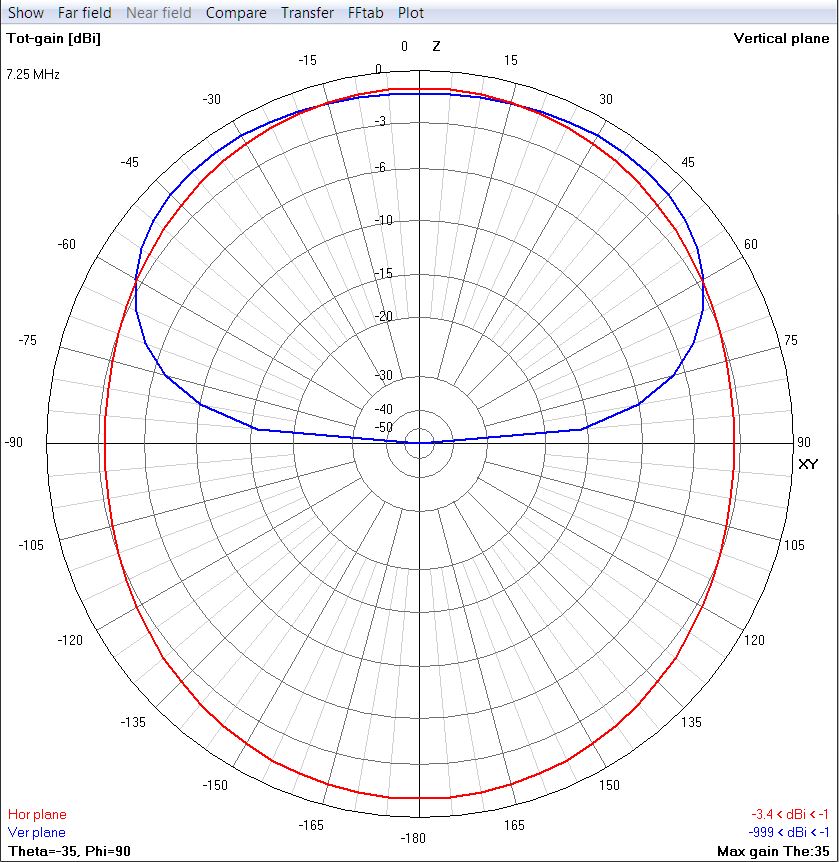The width and height of the screenshot is (839, 862).
Task: Click the Vertical plane label
Action: (x=781, y=38)
